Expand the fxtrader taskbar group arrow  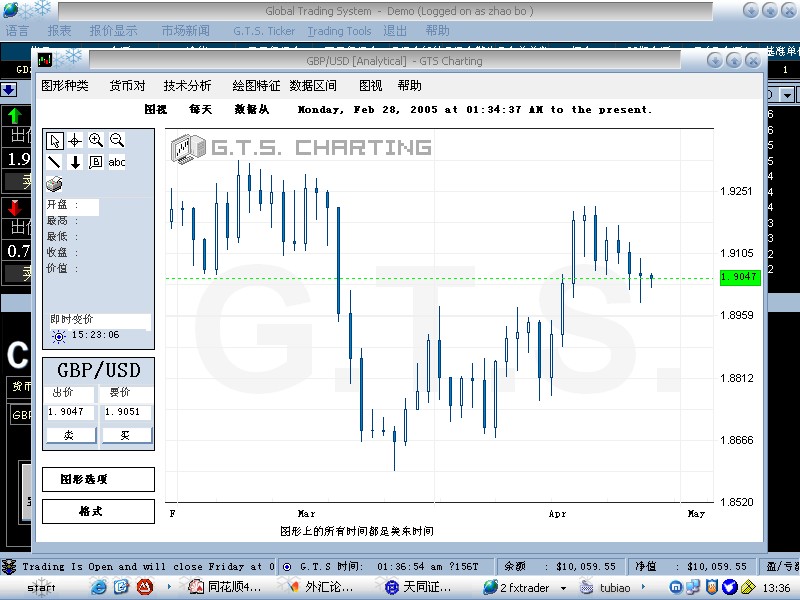pos(563,588)
